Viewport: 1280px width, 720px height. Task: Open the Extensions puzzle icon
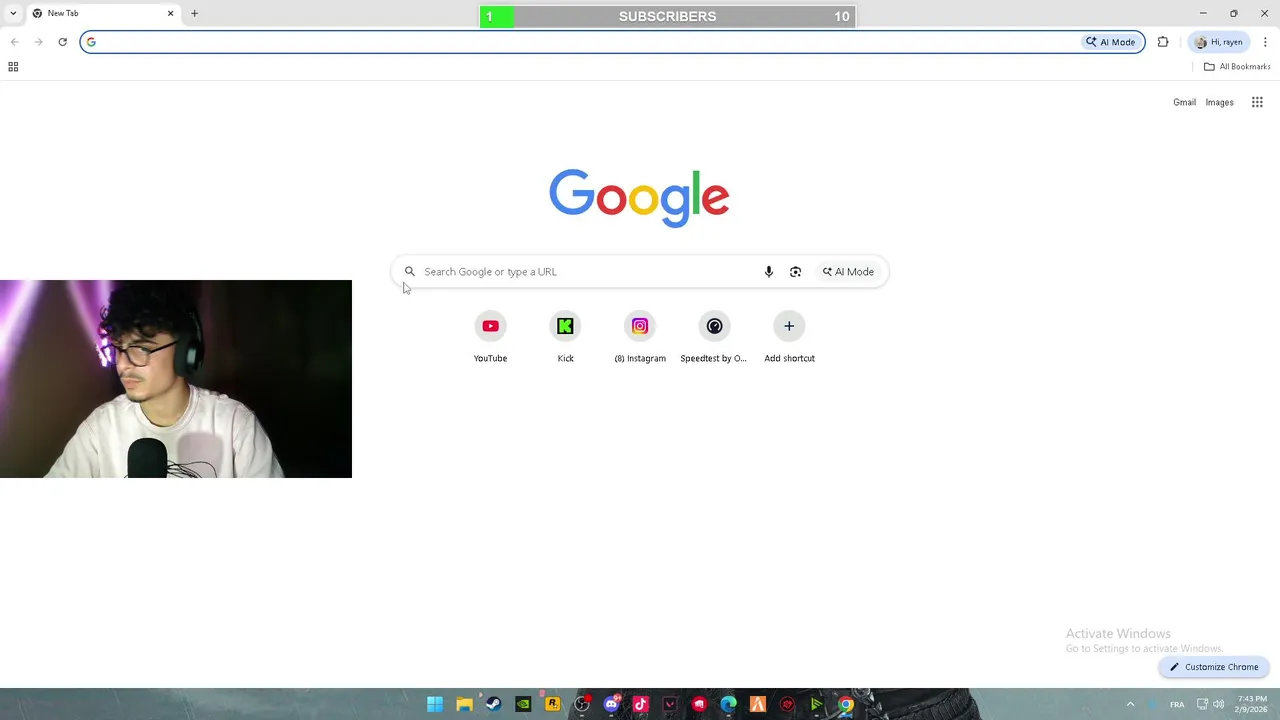(1163, 42)
